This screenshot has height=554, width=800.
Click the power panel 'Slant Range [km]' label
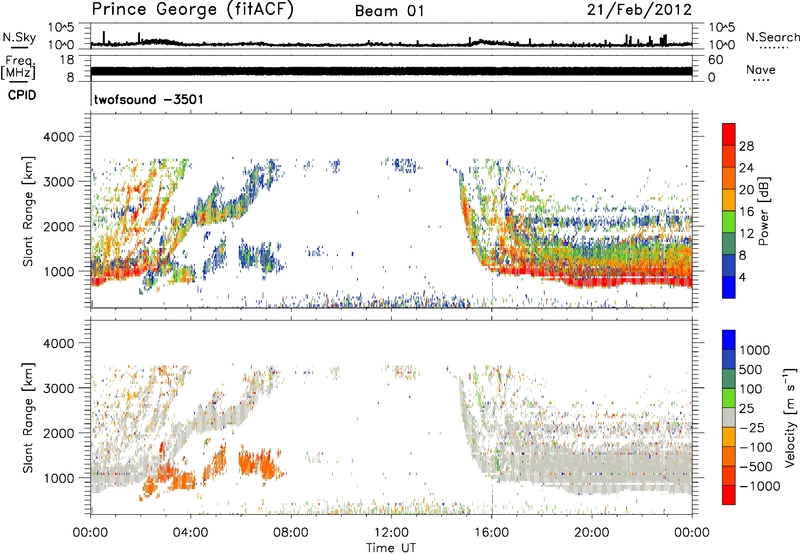pos(28,211)
